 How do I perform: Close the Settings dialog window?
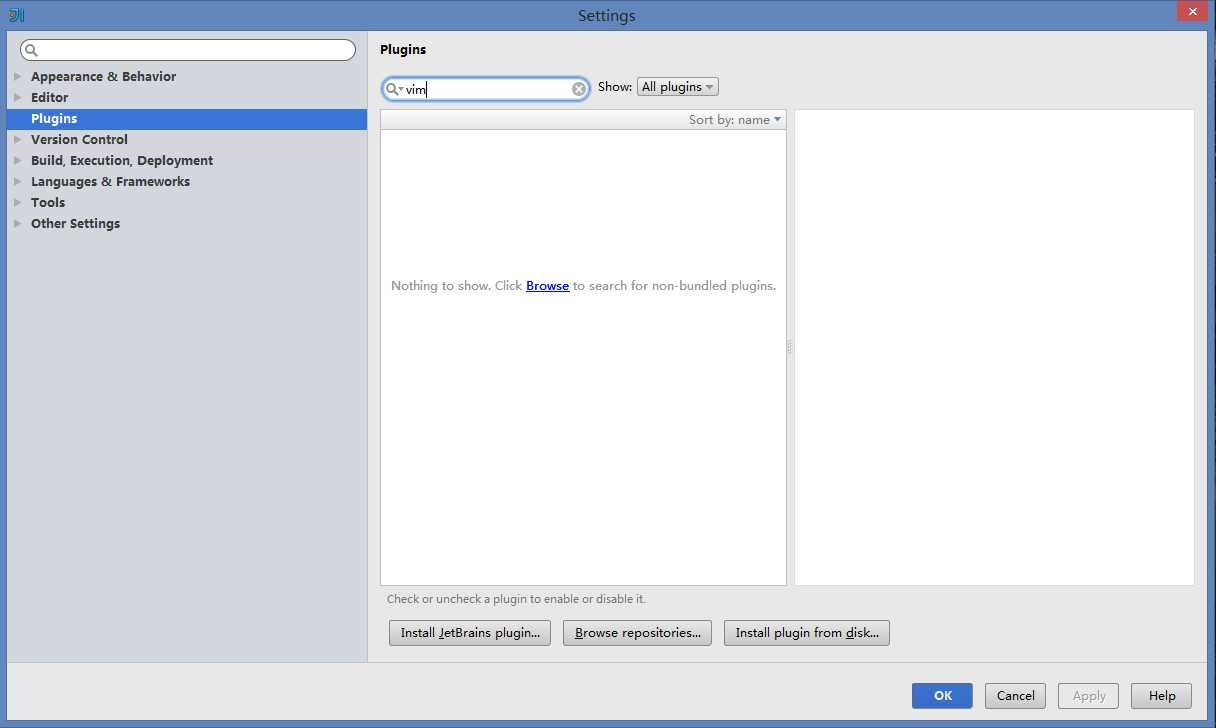(1192, 11)
